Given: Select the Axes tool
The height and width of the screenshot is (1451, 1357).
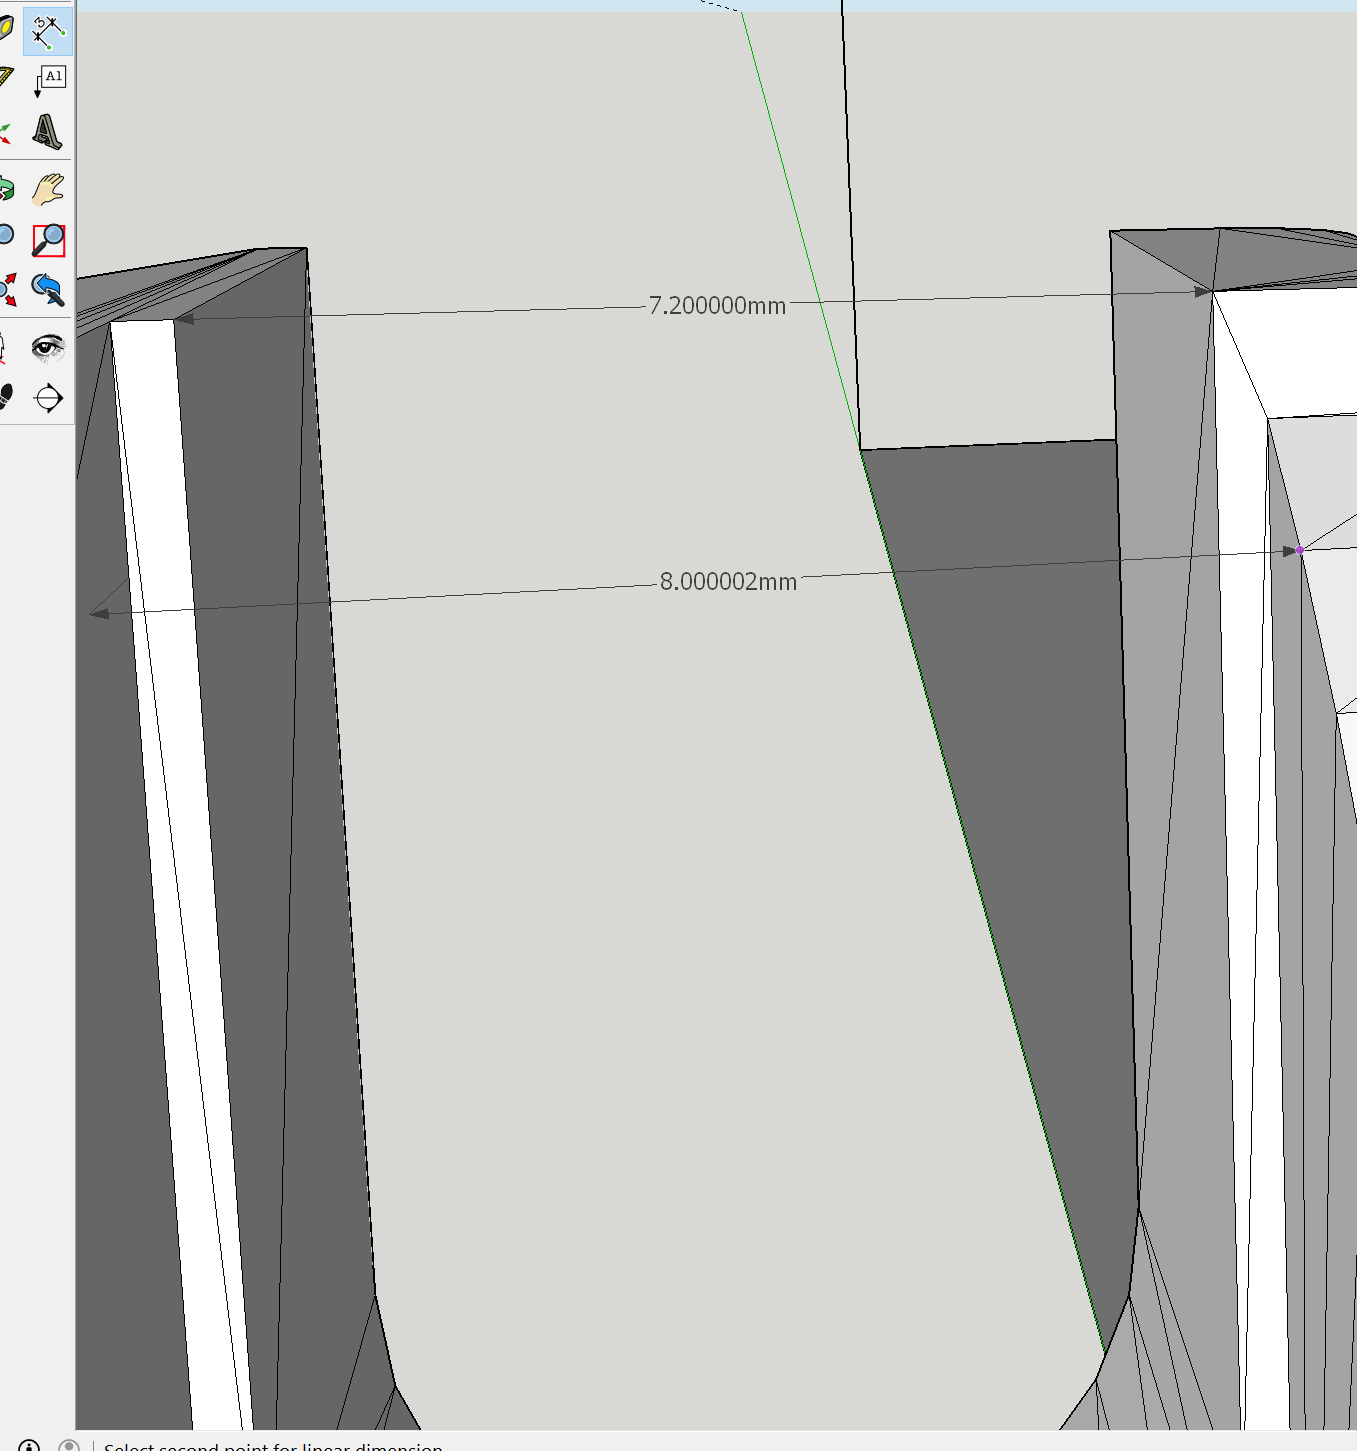Looking at the screenshot, I should (x=5, y=132).
